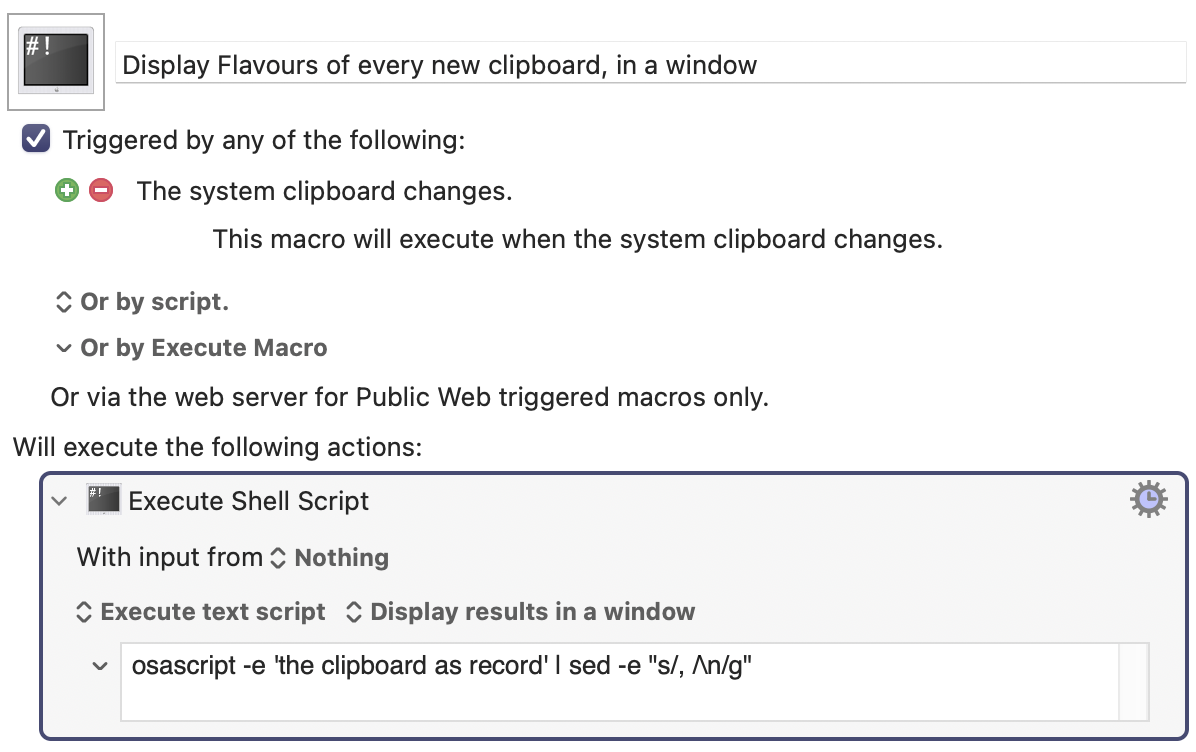Open 'Display results in a window' popup
This screenshot has width=1196, height=752.
[520, 612]
